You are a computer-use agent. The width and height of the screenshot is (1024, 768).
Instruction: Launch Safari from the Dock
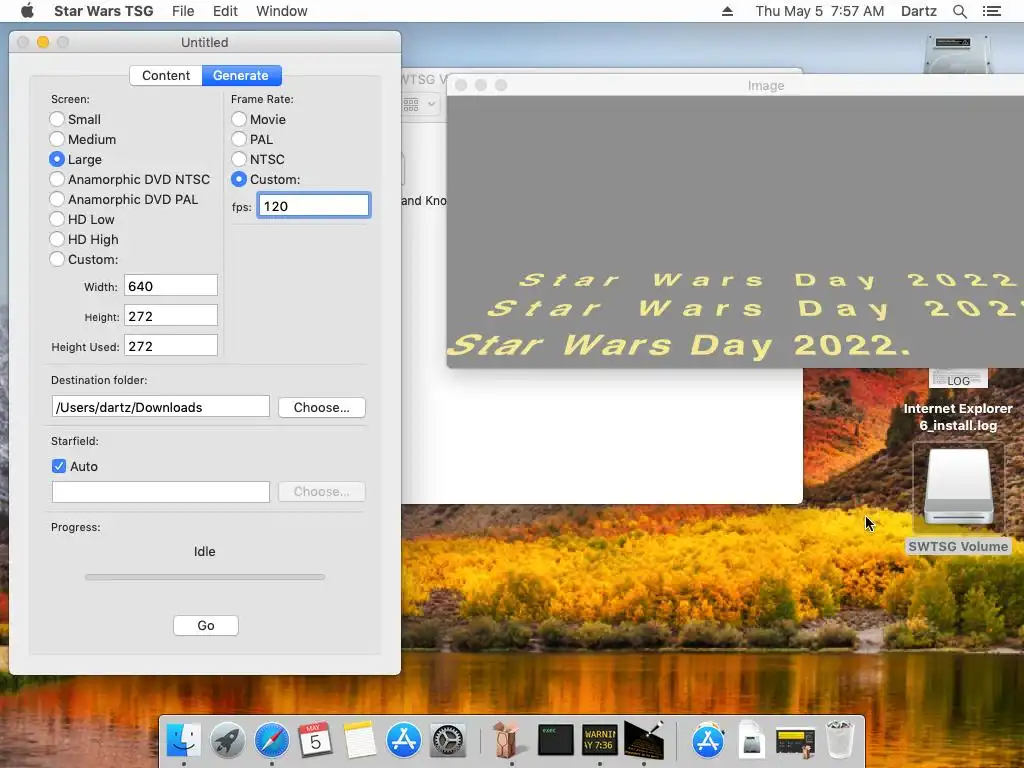pos(272,741)
